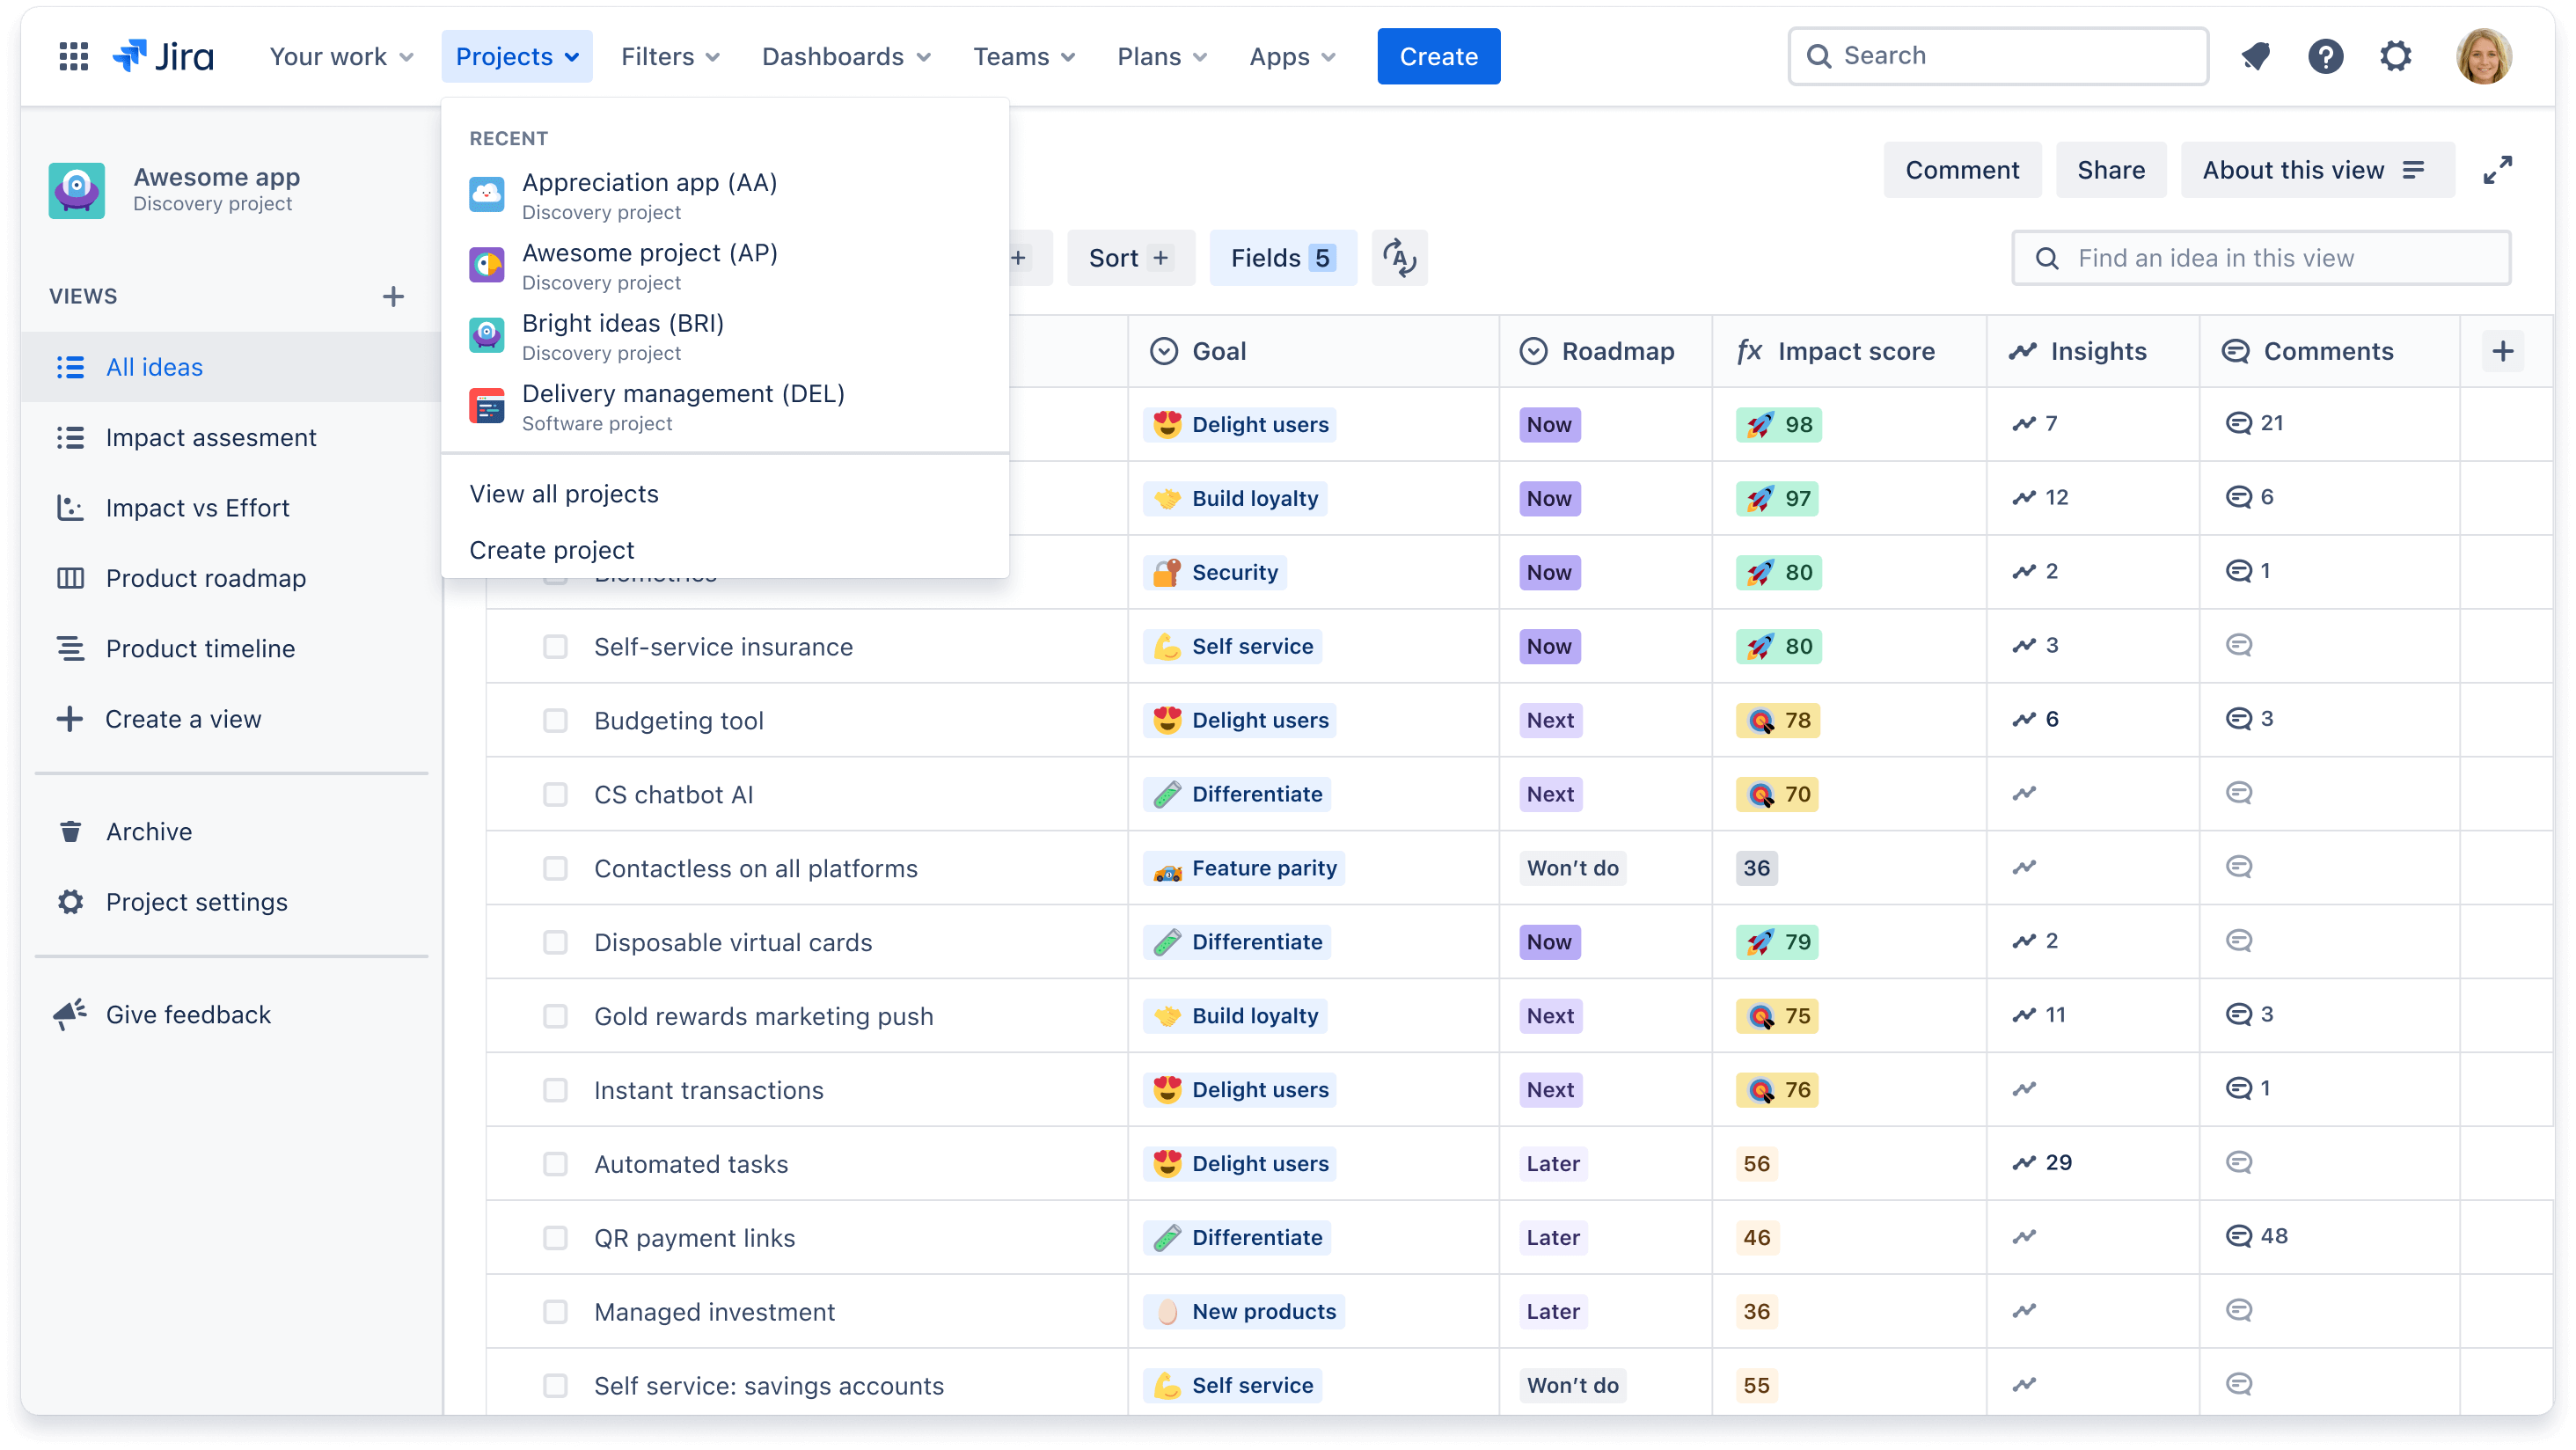Open the app switcher grid icon
The width and height of the screenshot is (2576, 1450).
click(x=73, y=56)
